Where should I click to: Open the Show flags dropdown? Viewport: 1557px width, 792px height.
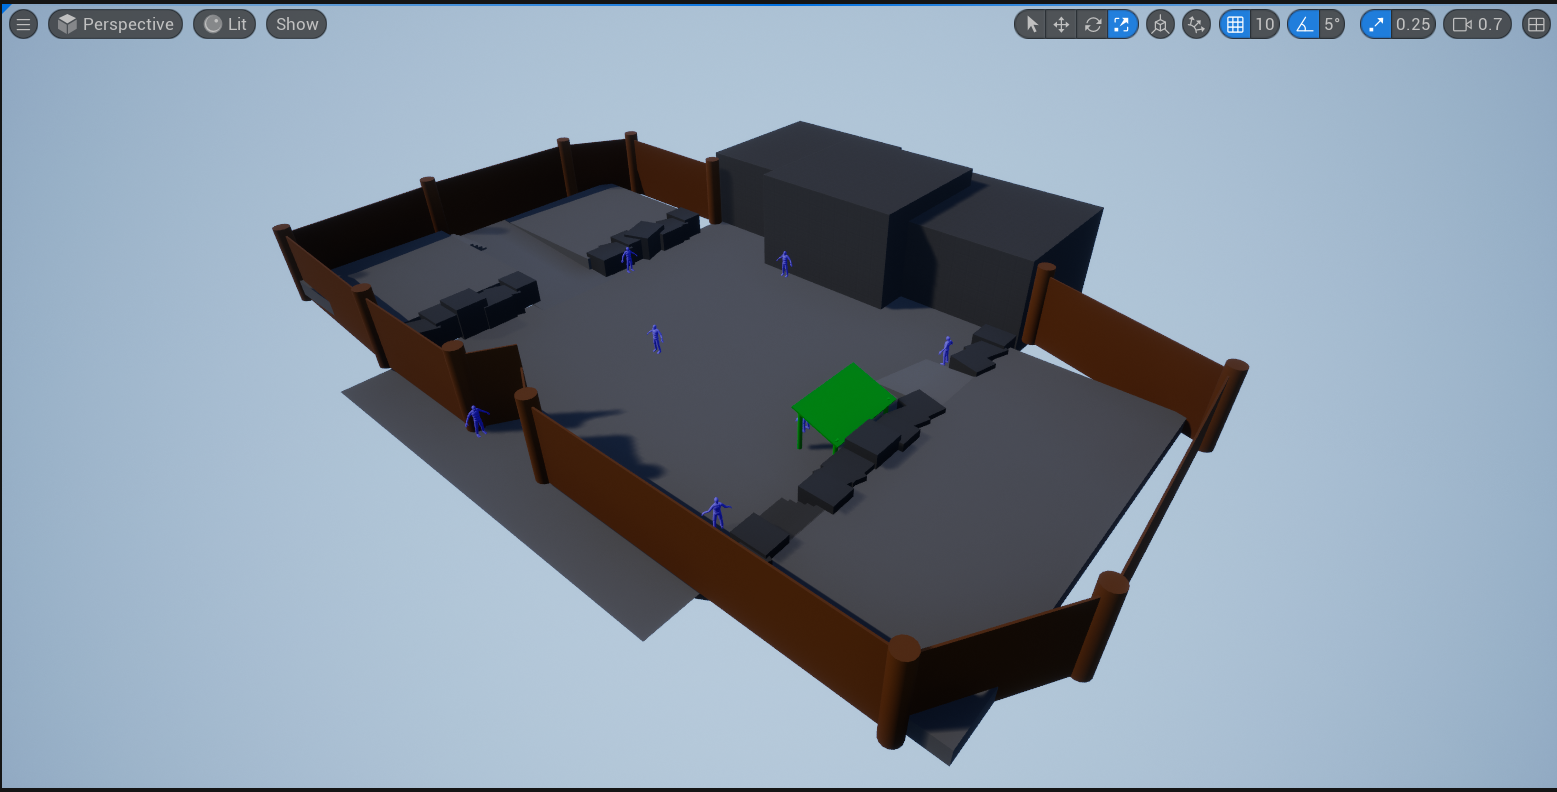tap(295, 24)
